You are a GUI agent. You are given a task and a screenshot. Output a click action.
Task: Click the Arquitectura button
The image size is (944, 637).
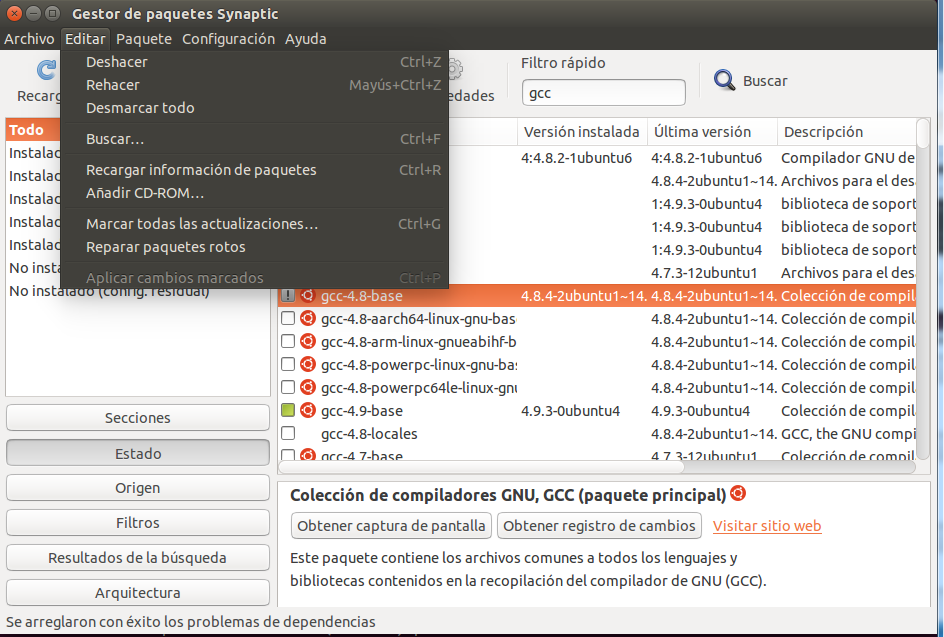[x=138, y=592]
